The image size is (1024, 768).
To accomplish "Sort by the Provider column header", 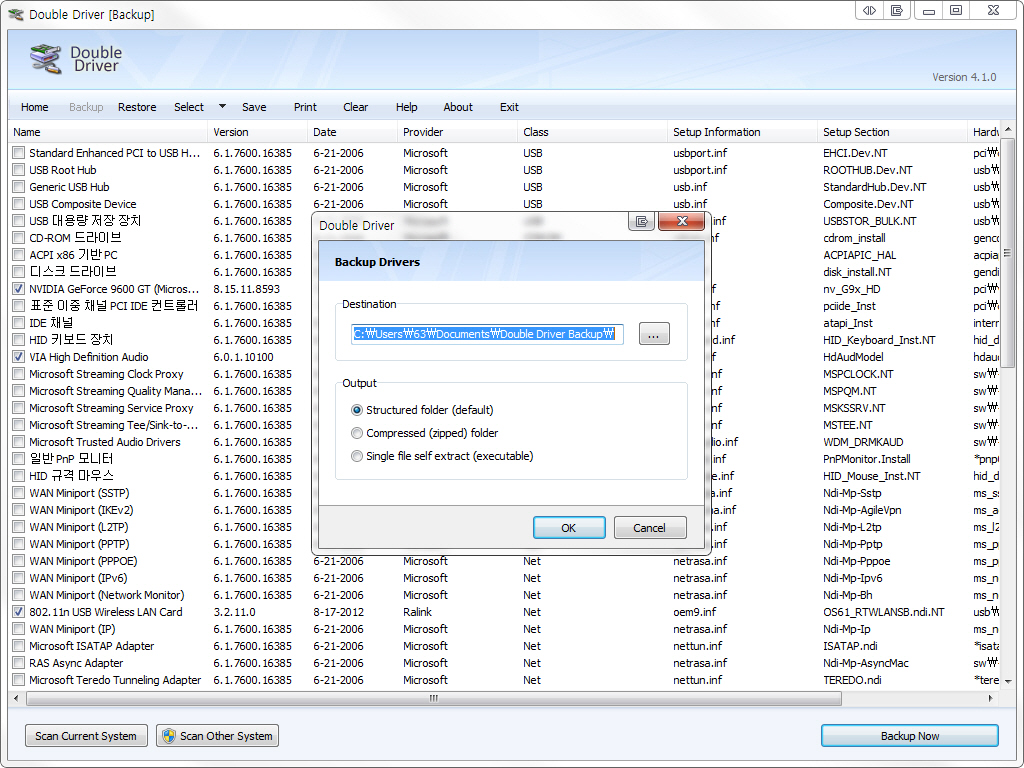I will 457,132.
